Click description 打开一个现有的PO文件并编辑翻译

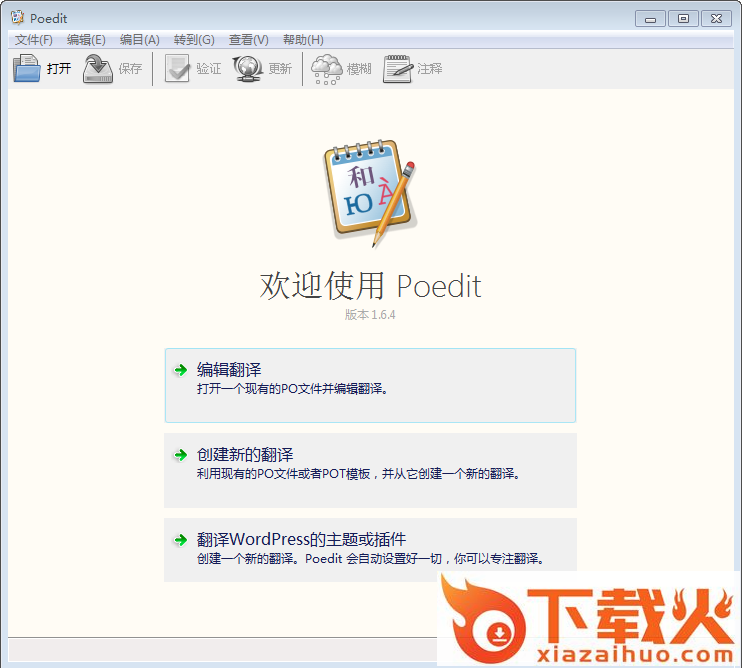pyautogui.click(x=292, y=389)
